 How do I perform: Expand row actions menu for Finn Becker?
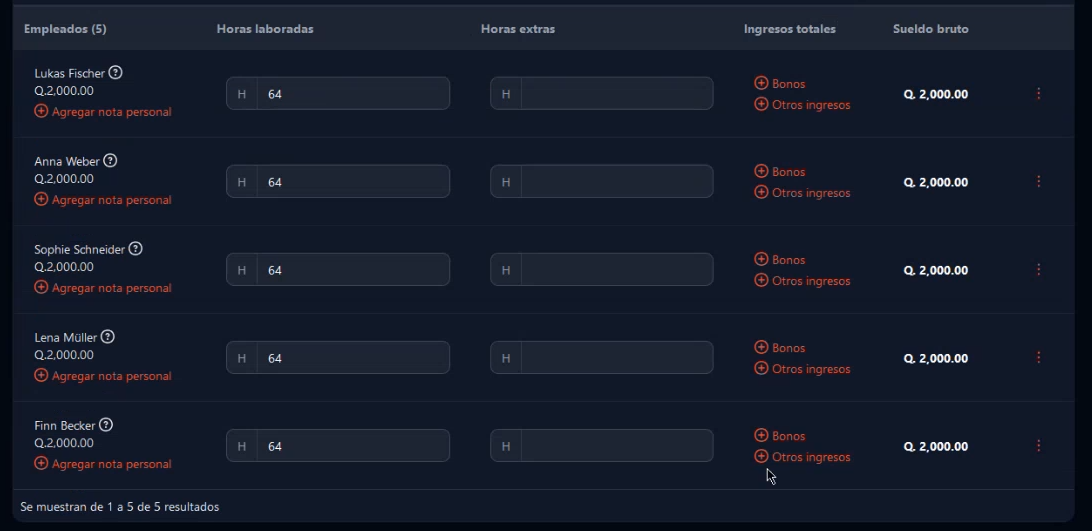1038,445
